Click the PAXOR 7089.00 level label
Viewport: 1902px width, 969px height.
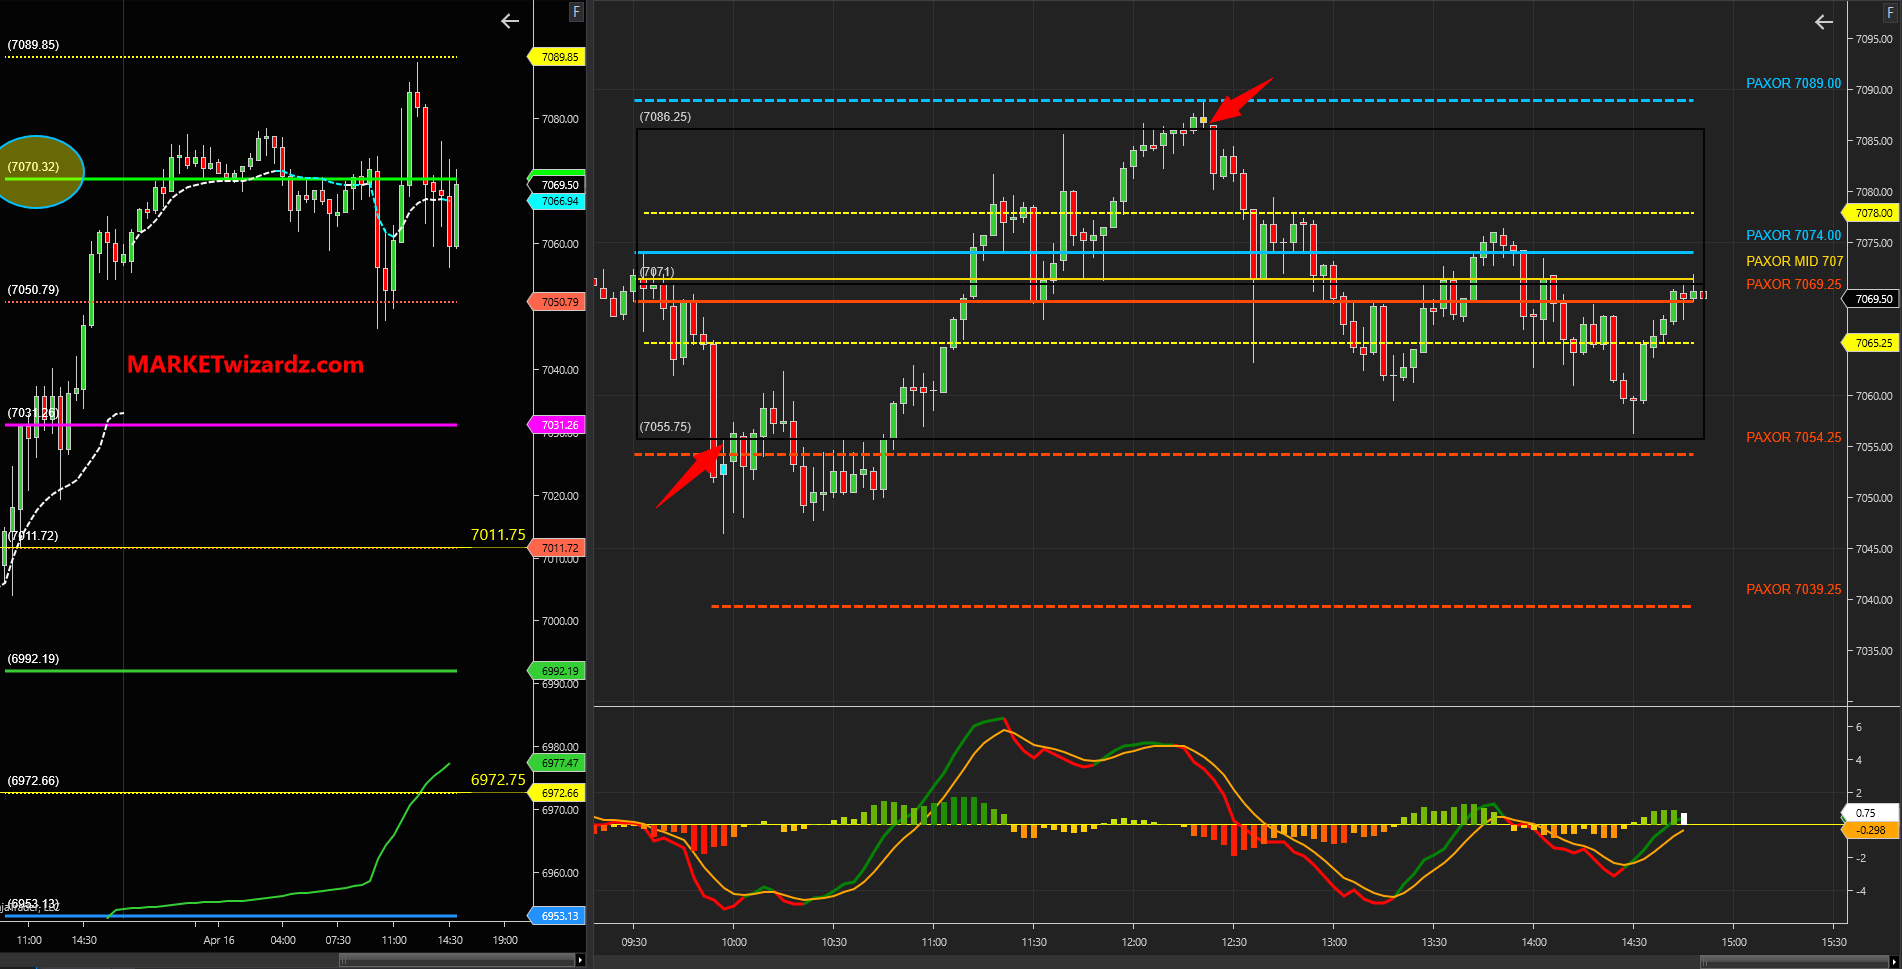click(x=1793, y=83)
